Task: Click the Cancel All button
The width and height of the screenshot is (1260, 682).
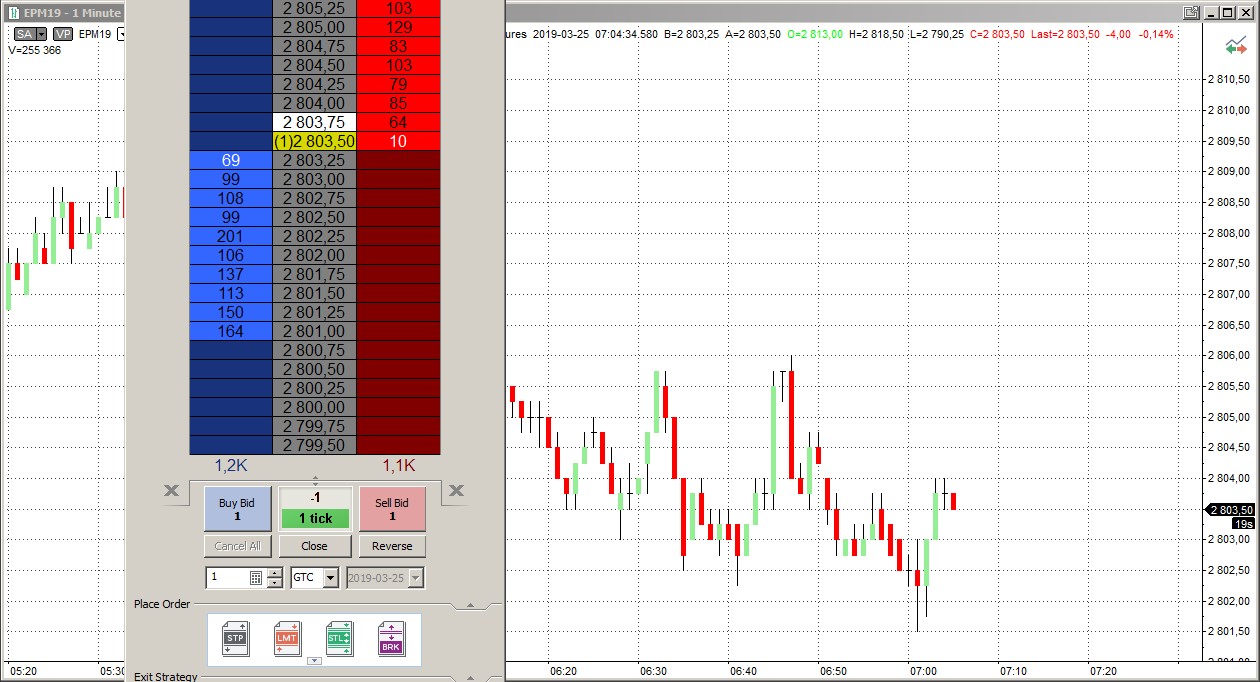Action: pos(238,546)
